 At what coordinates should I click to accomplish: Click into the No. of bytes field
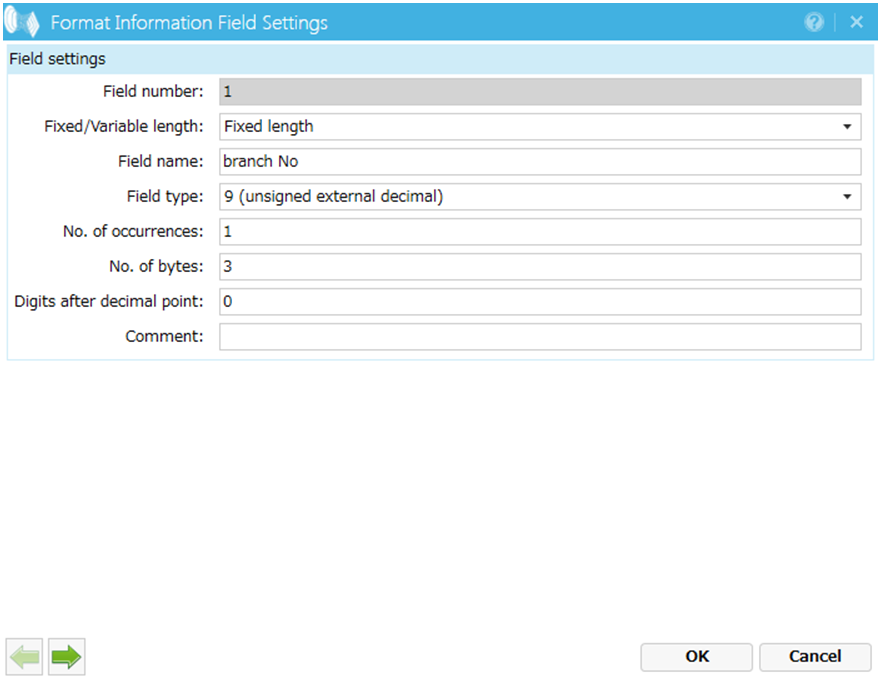pos(539,267)
